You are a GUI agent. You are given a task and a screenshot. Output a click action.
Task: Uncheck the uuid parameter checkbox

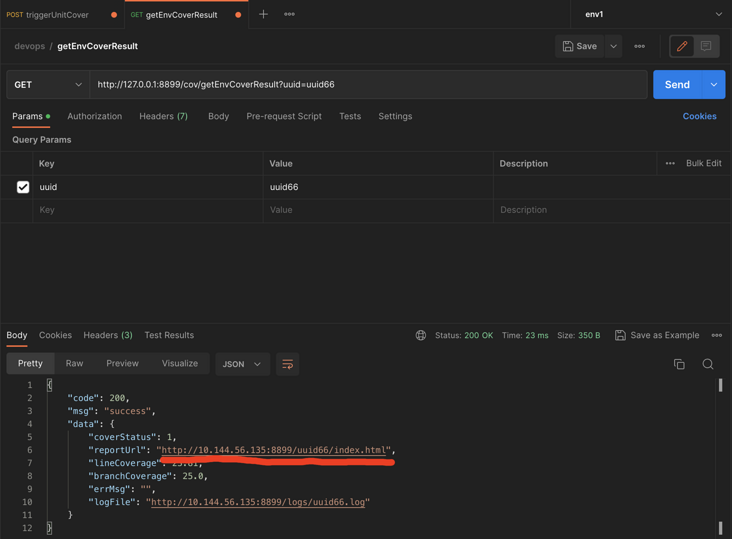click(x=23, y=187)
